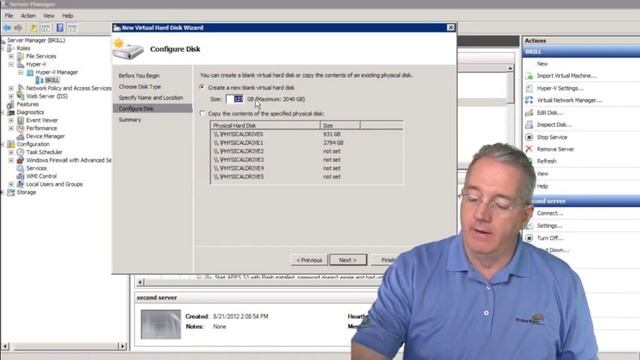The height and width of the screenshot is (360, 640).
Task: Click Help in the Actions pane
Action: (542, 186)
